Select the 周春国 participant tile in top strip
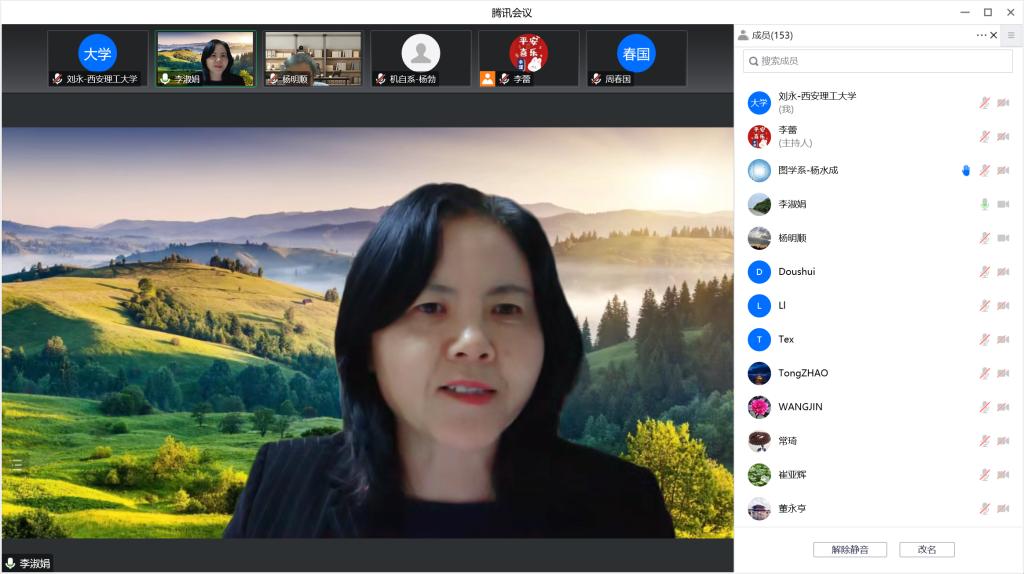Viewport: 1024px width, 574px height. [x=636, y=58]
